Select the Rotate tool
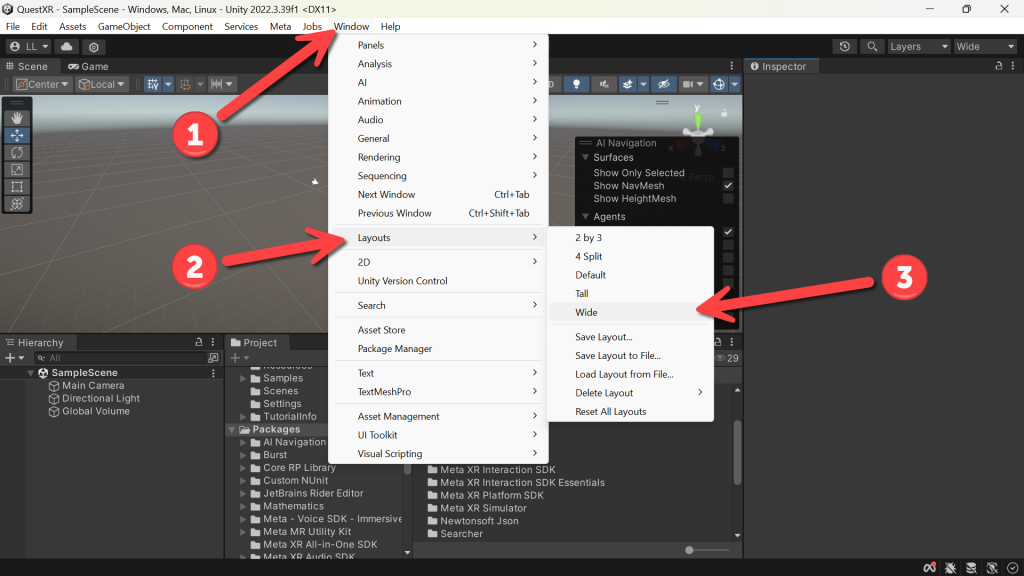The image size is (1024, 576). tap(17, 152)
